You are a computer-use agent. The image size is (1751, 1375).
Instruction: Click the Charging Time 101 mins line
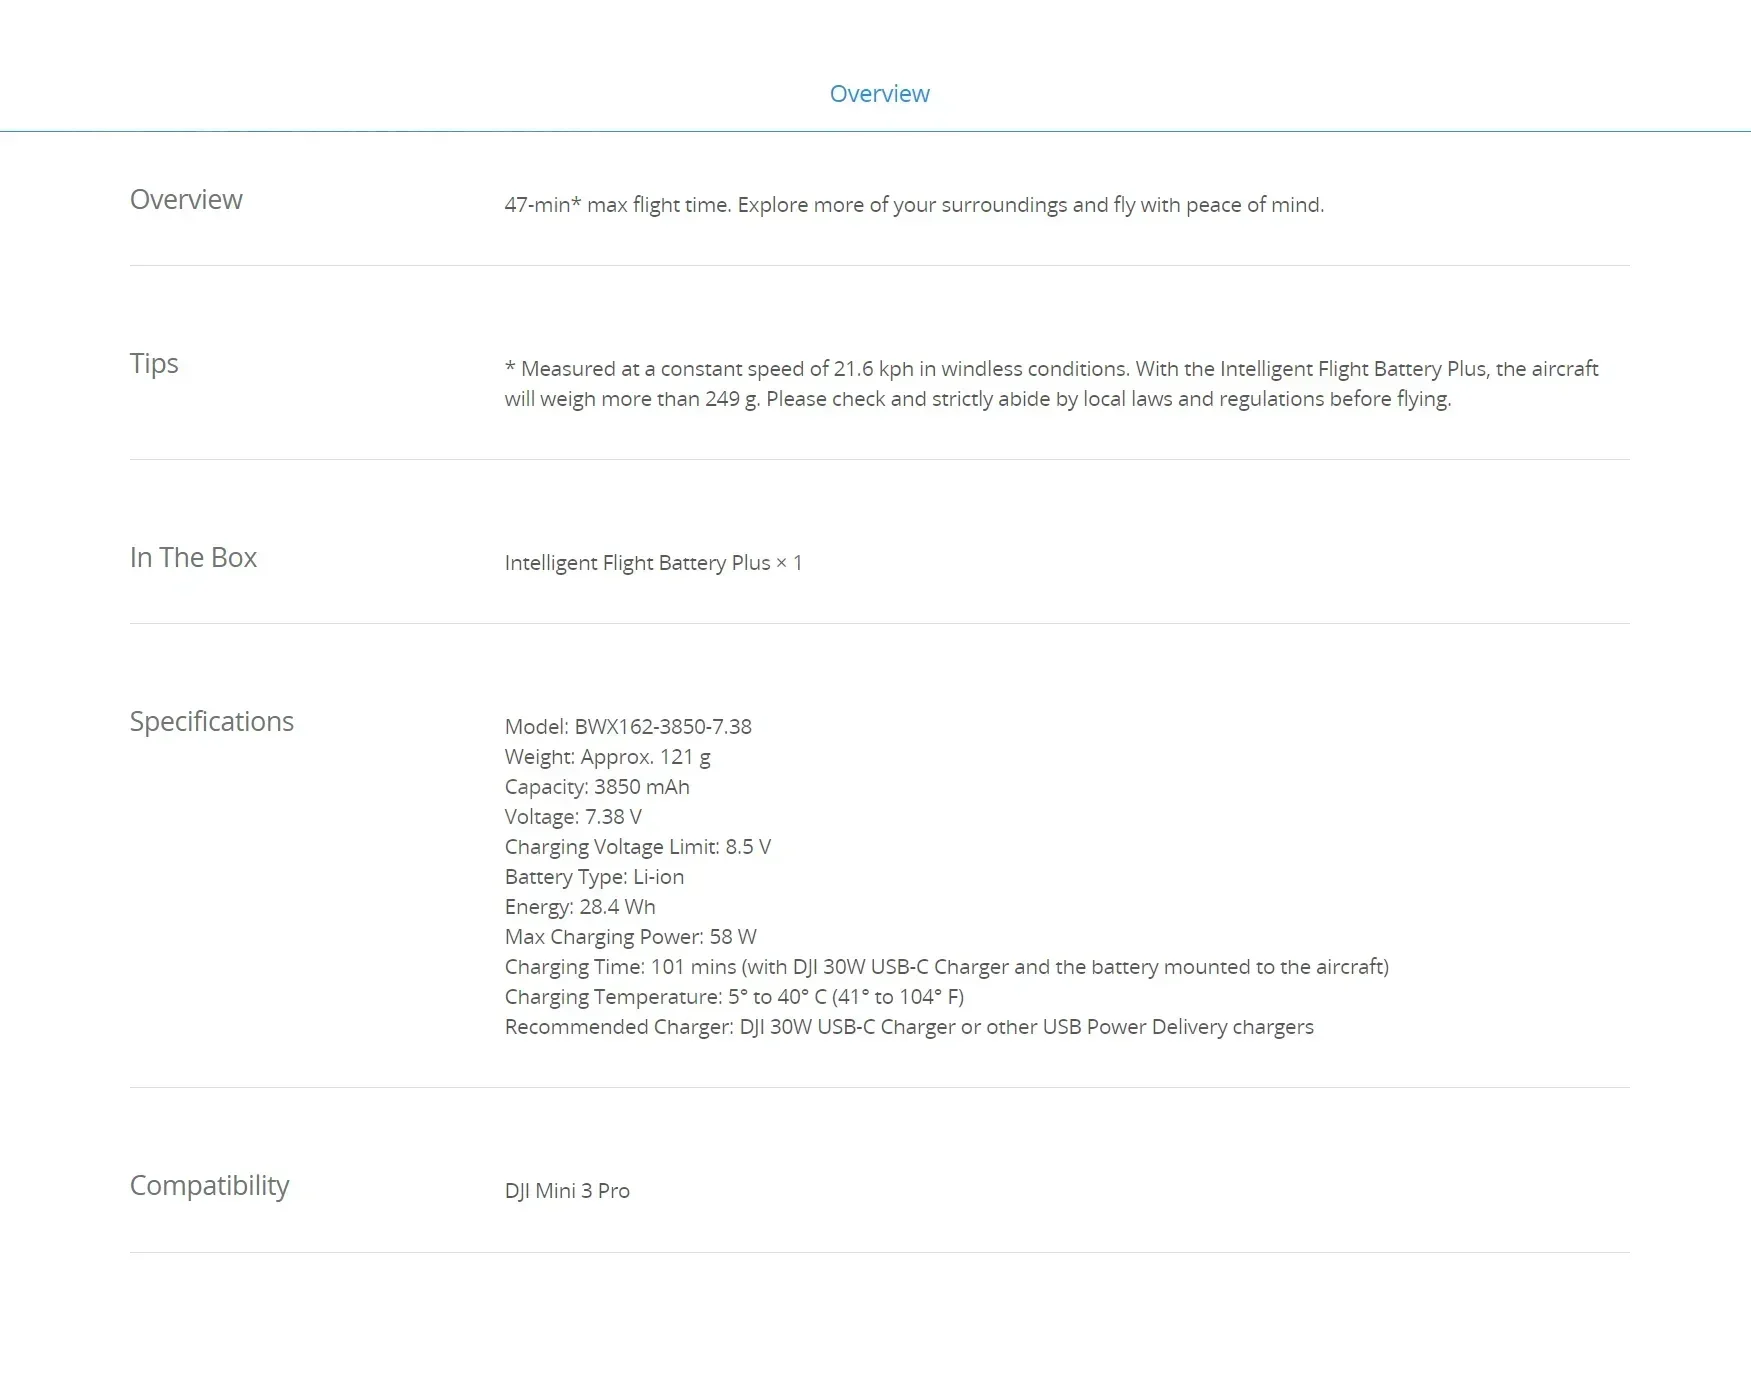[x=946, y=967]
